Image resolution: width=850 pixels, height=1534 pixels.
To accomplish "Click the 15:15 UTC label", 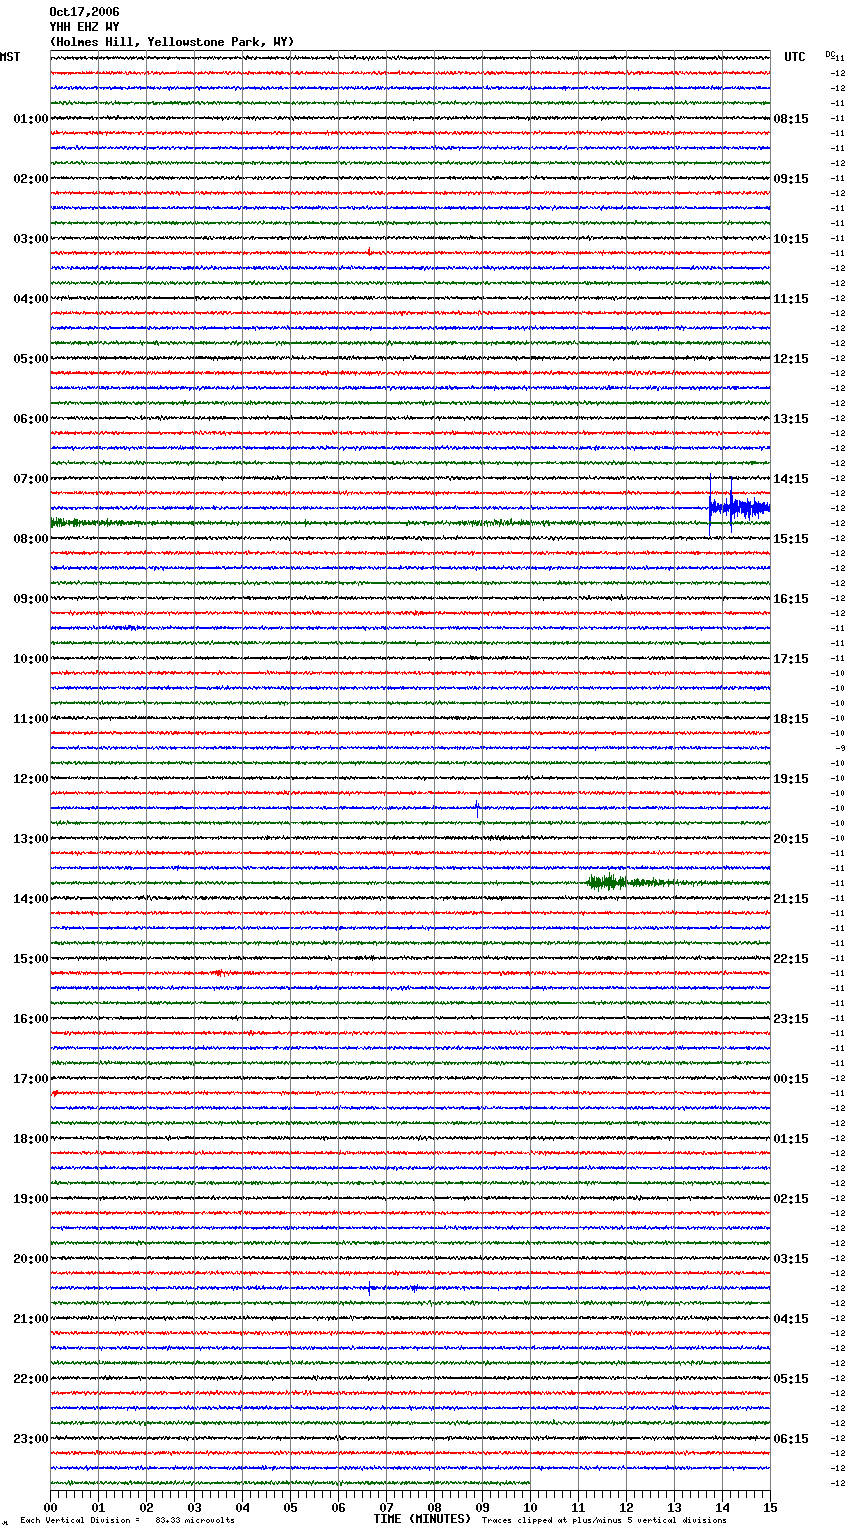I will 791,539.
